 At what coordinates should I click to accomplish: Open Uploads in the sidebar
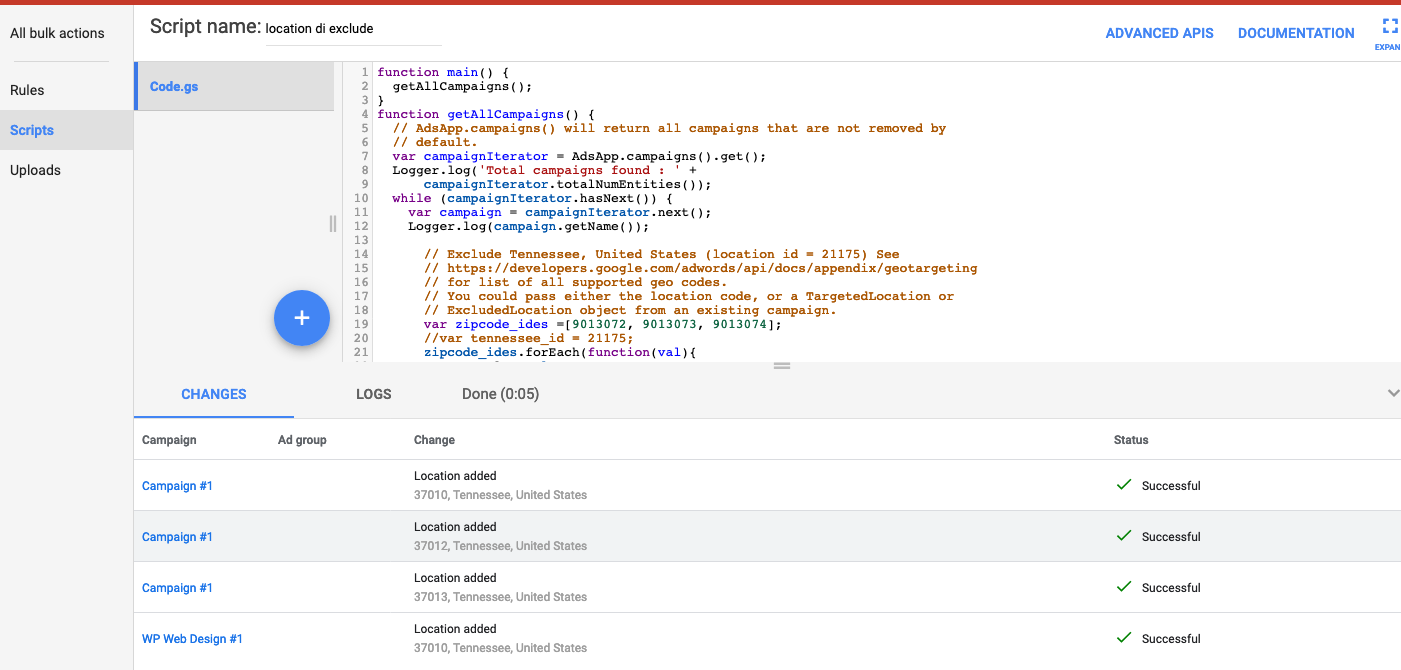point(35,170)
